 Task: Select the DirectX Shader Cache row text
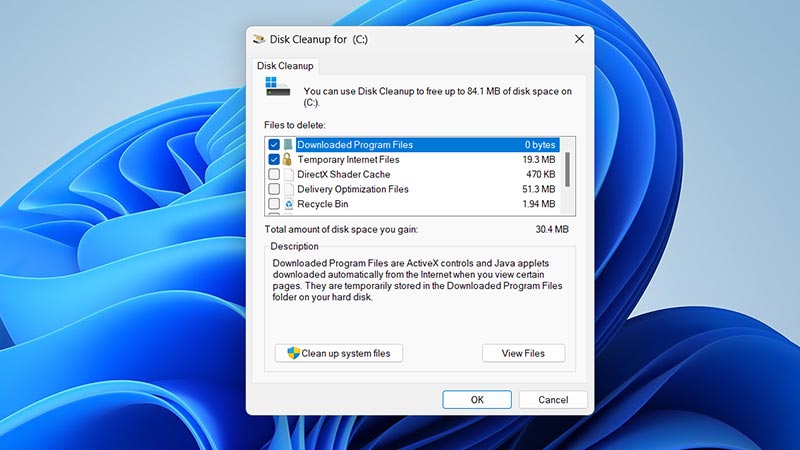[344, 174]
